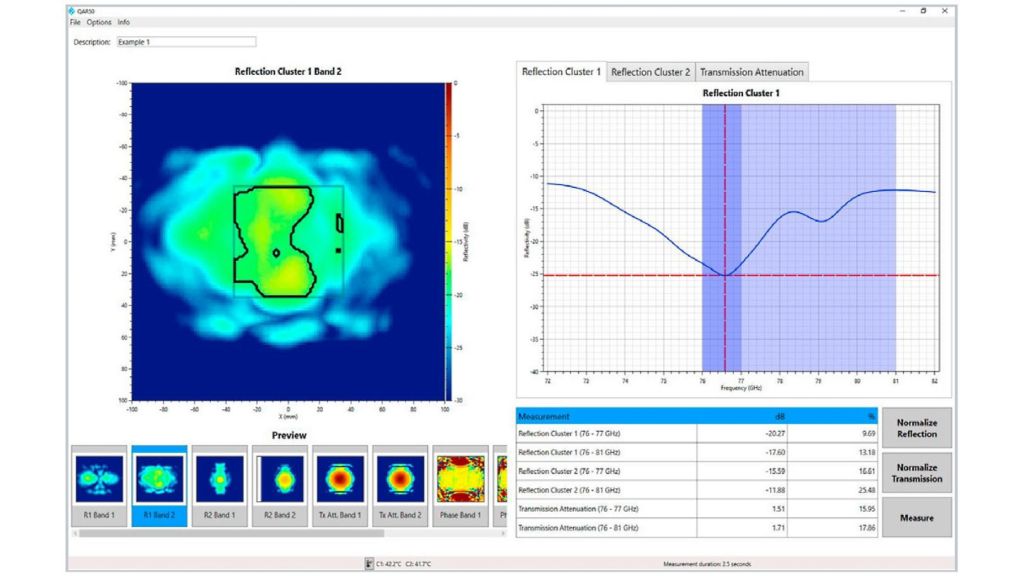This screenshot has width=1024, height=576.
Task: Select the R1 Band 1 preview thumbnail
Action: (x=99, y=485)
